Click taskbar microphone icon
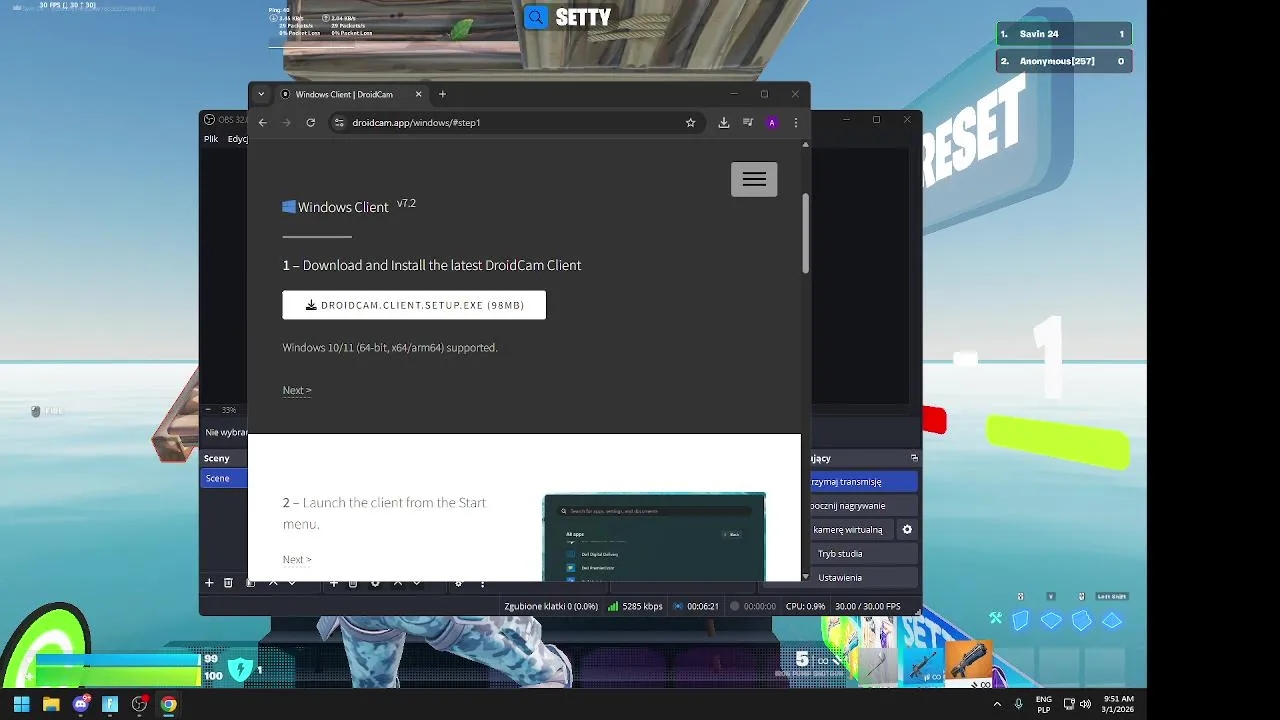The height and width of the screenshot is (720, 1280). pos(1019,704)
